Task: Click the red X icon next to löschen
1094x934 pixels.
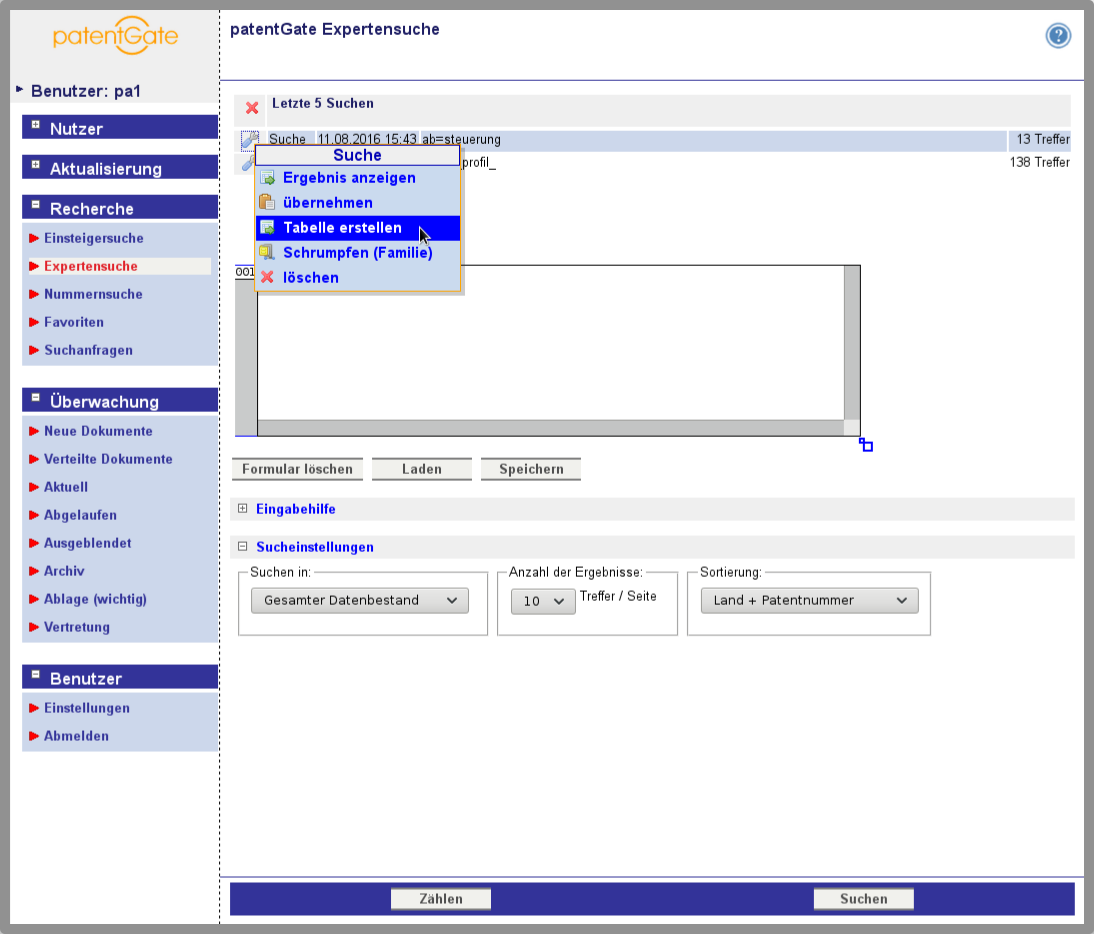Action: pyautogui.click(x=267, y=277)
